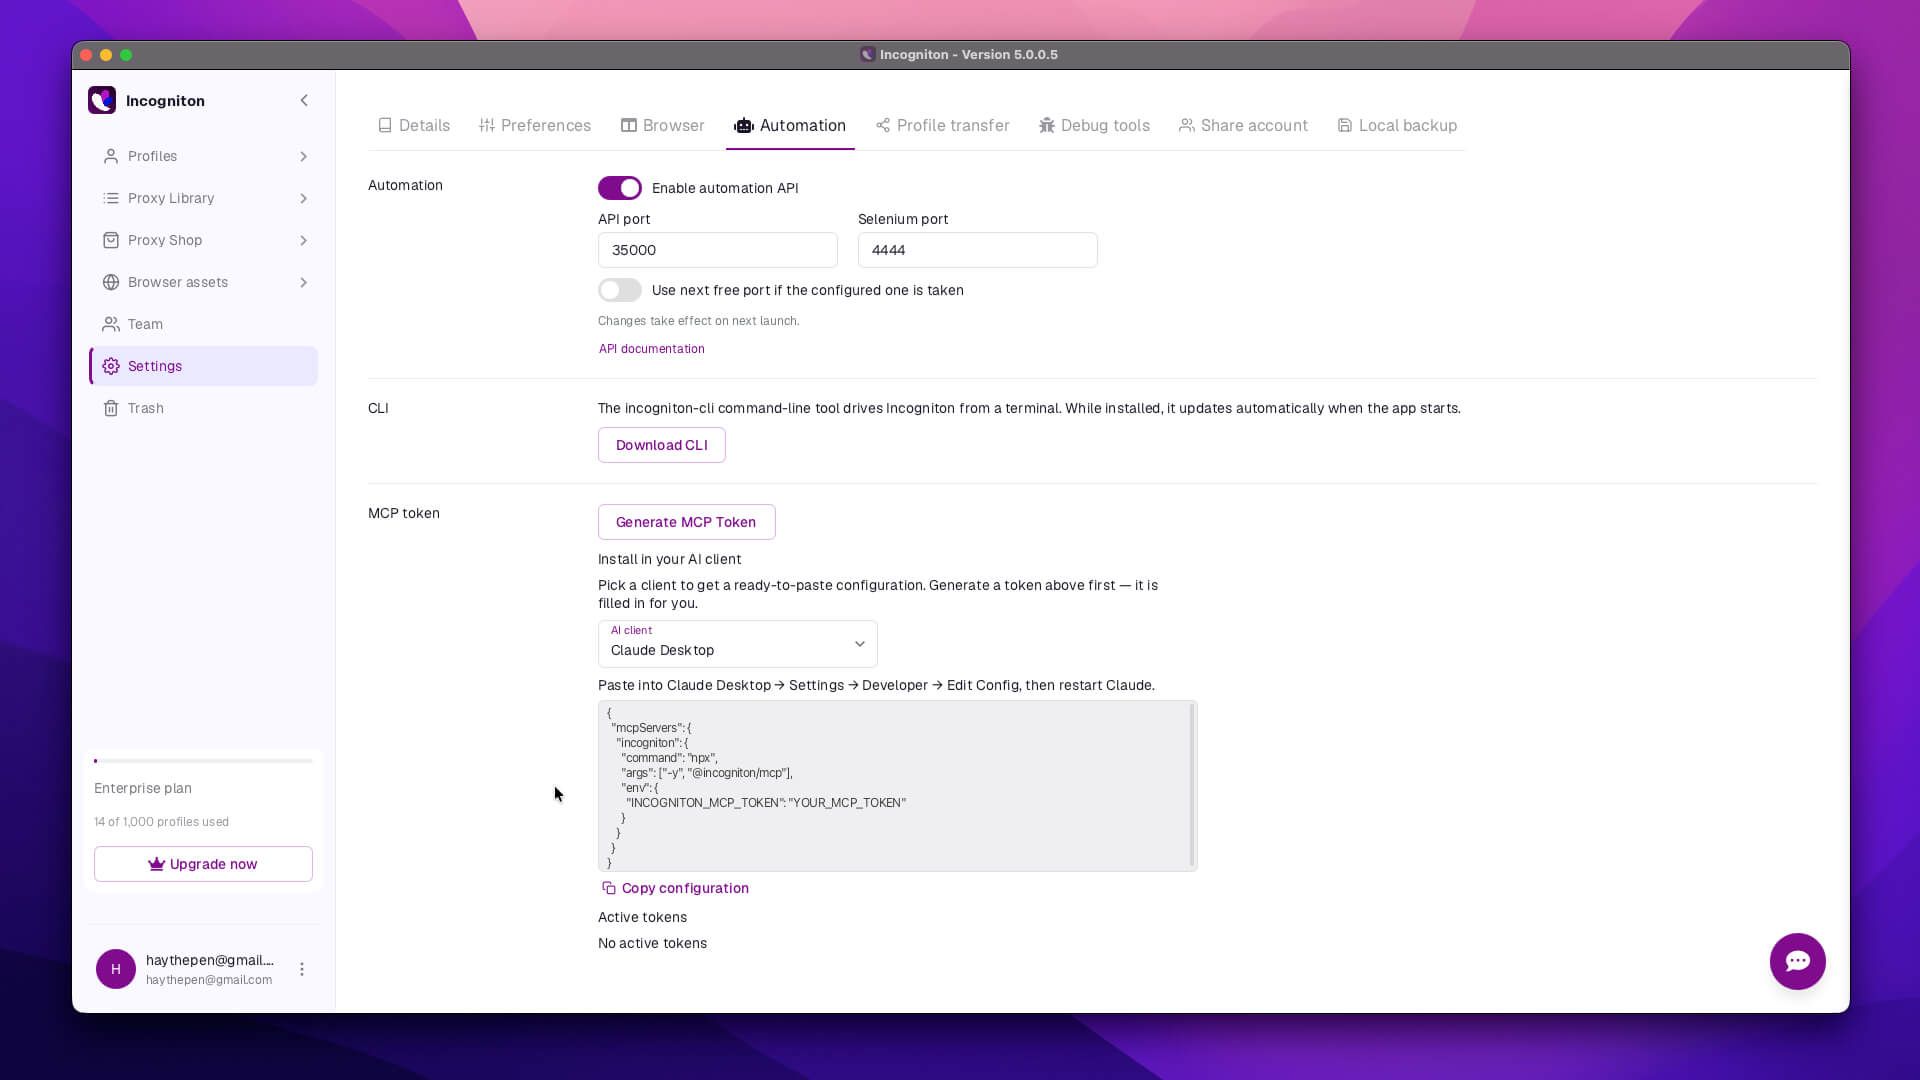Screen dimensions: 1920x1080
Task: Open the support chat bubble
Action: (x=1798, y=961)
